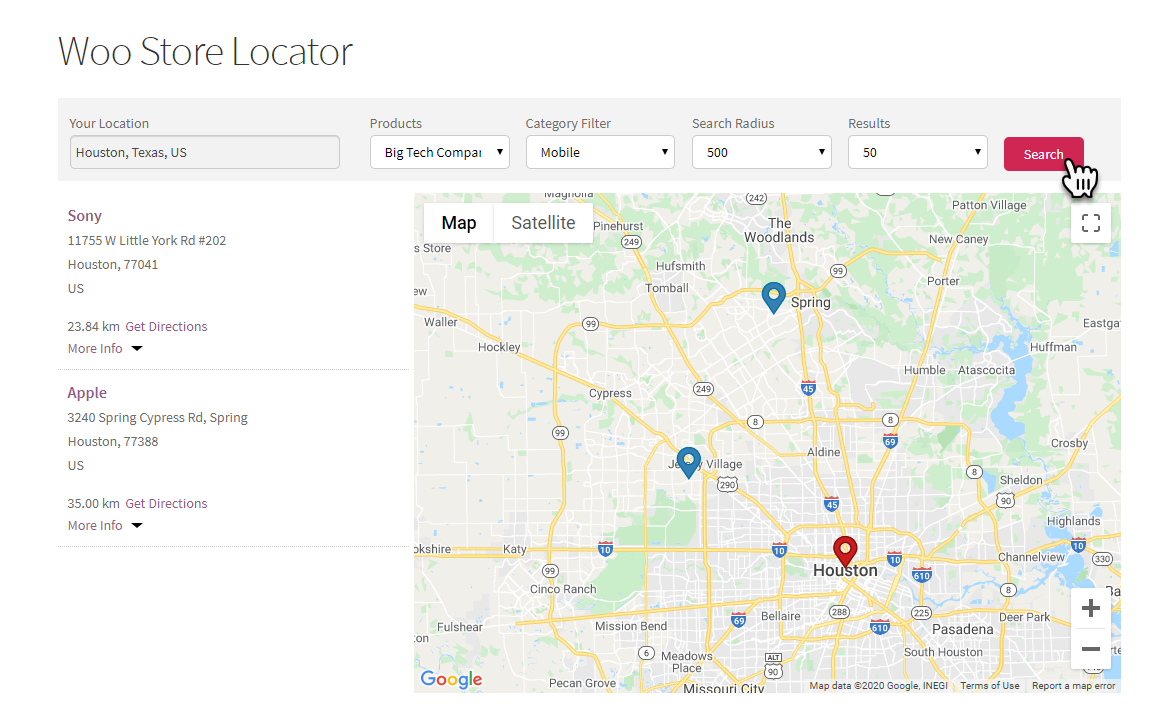The image size is (1175, 715).
Task: Click Get Directions for the Sony store
Action: point(166,326)
